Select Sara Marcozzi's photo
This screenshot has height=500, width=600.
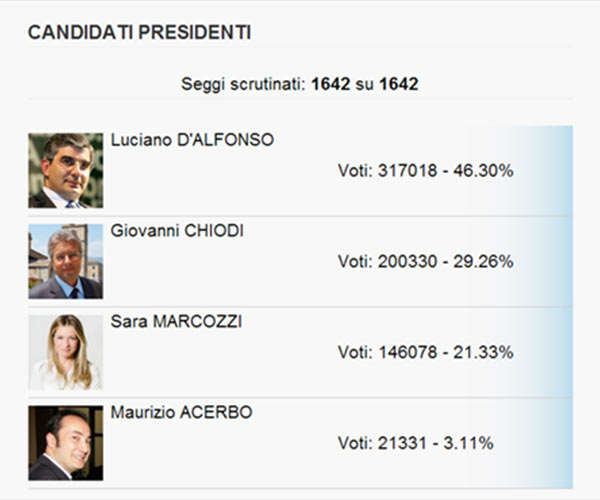(65, 352)
